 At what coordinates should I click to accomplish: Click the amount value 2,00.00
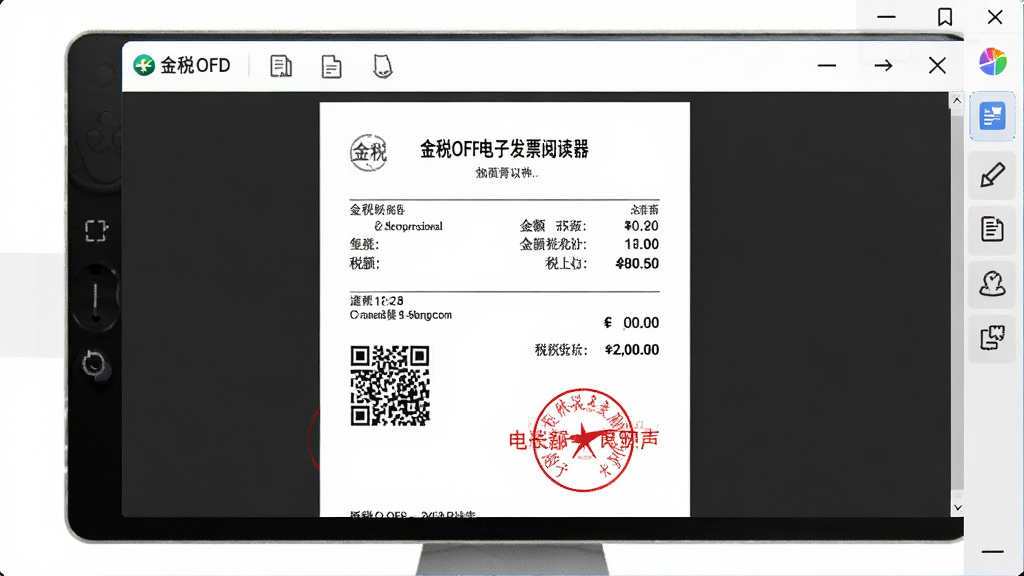click(x=632, y=350)
